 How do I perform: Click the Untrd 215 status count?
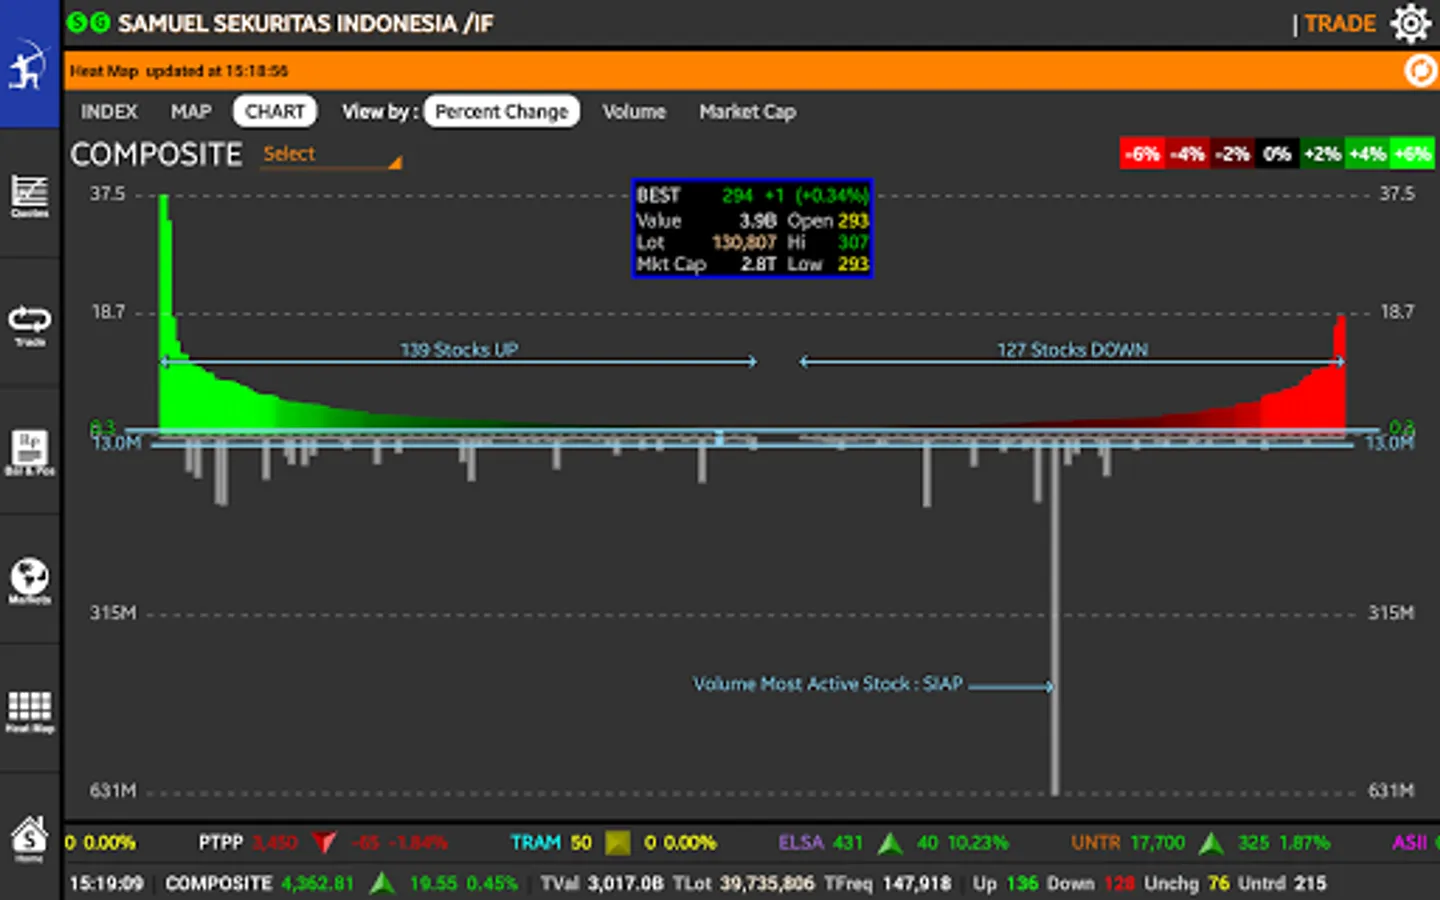[x=1282, y=883]
